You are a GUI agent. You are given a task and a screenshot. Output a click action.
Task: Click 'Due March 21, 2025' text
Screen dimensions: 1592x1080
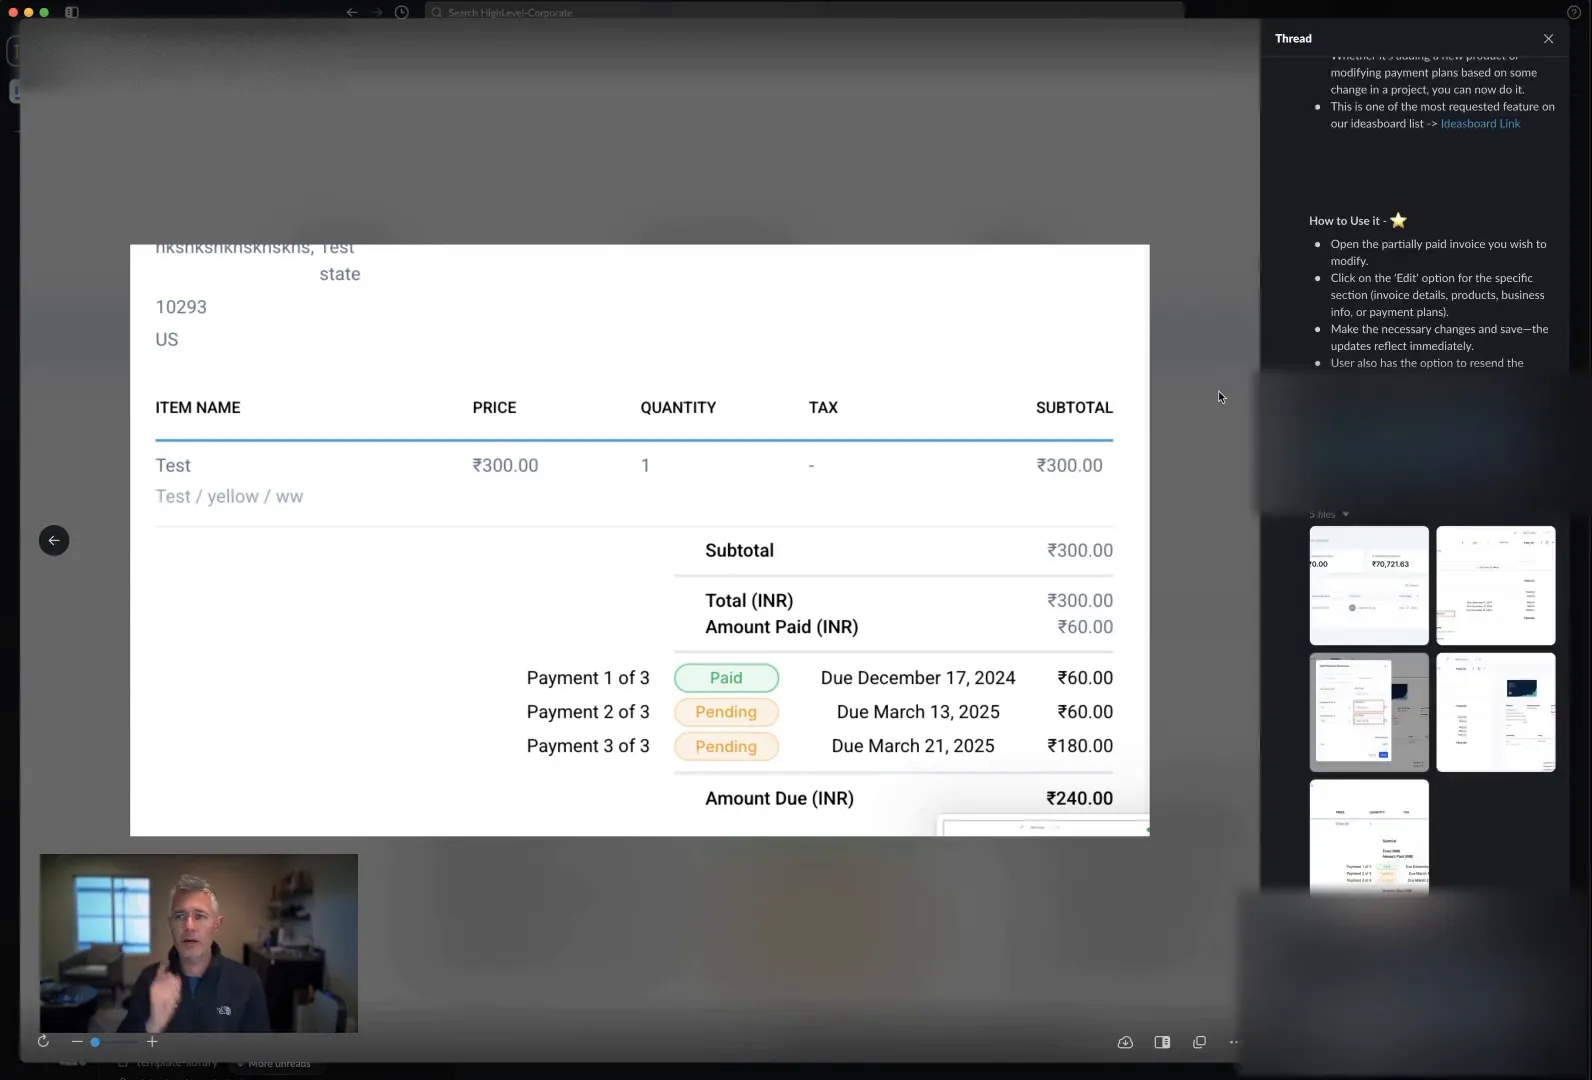tap(913, 746)
